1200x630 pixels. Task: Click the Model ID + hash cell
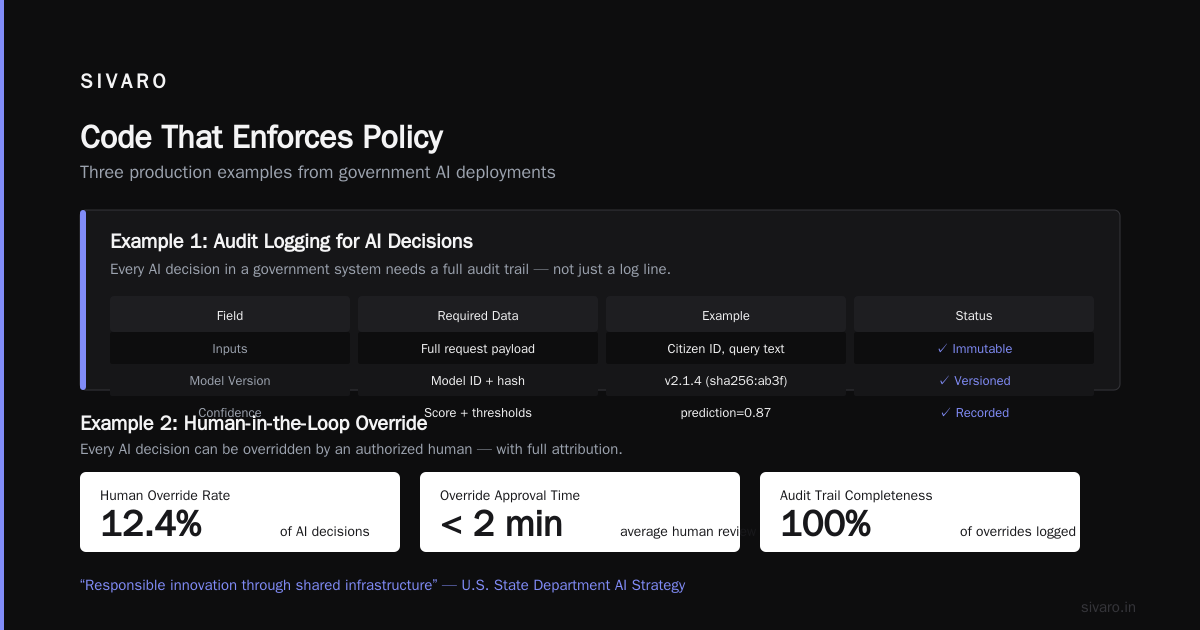click(x=478, y=381)
